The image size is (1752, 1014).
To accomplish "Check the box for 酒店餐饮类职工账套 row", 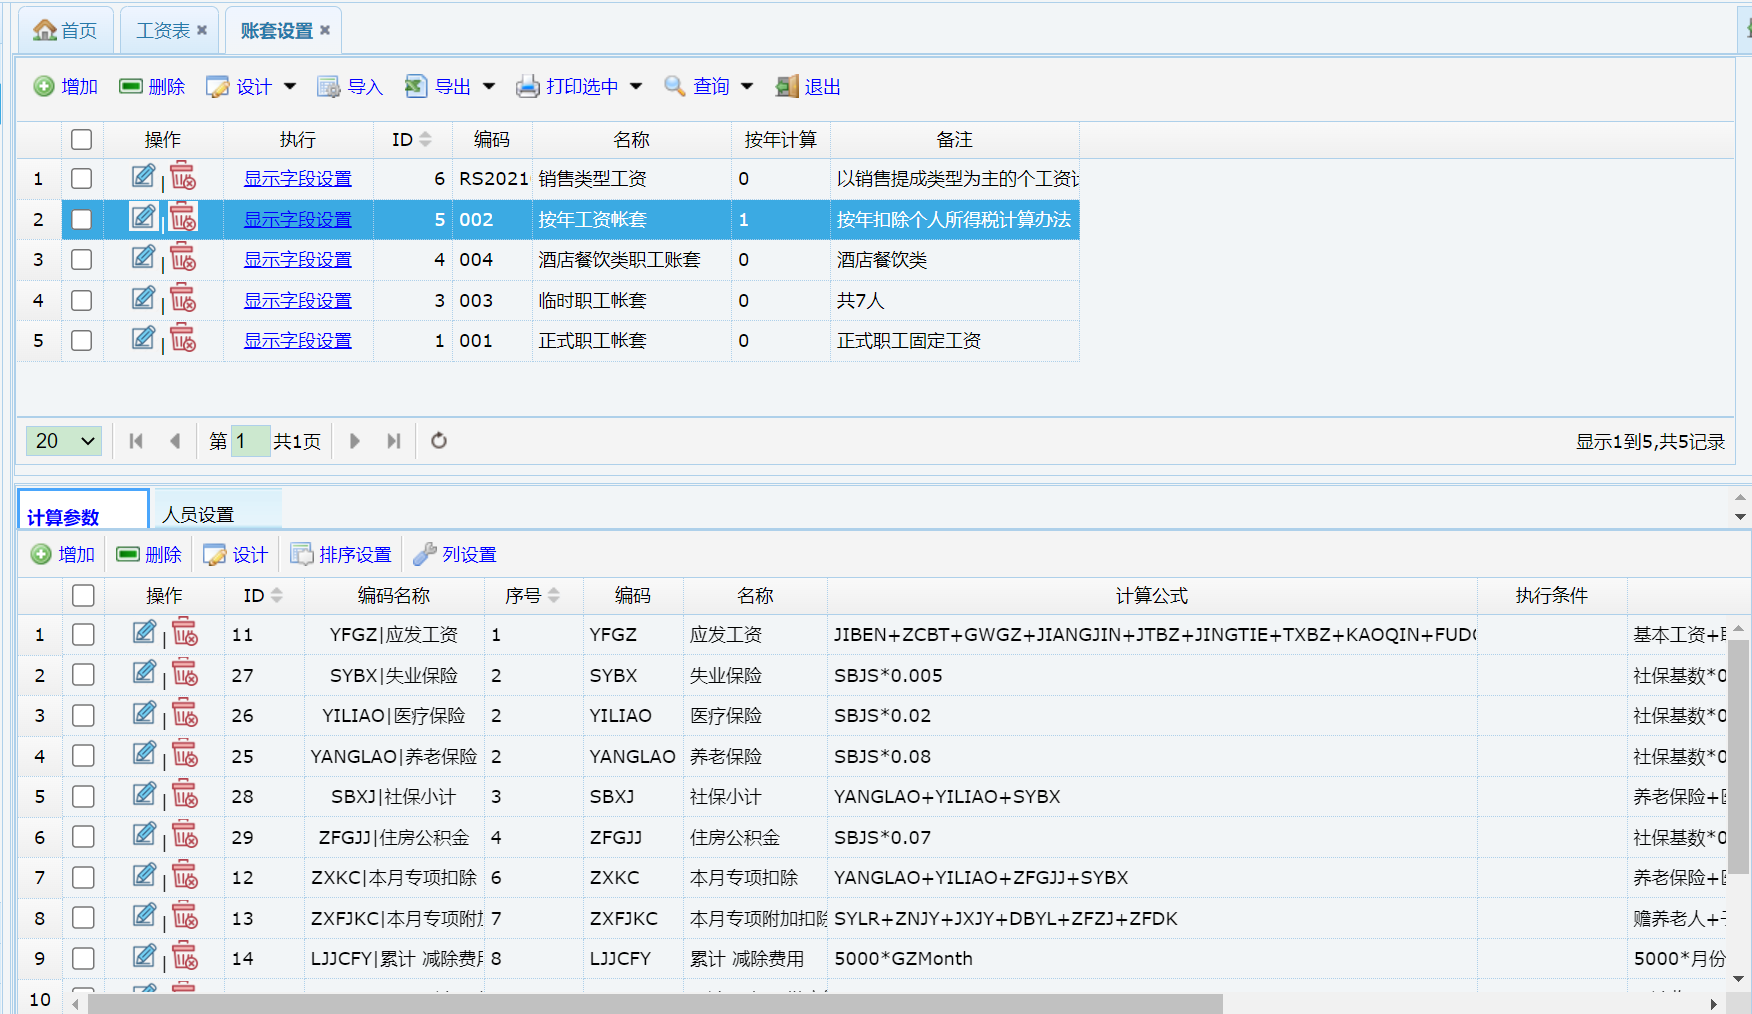I will (x=82, y=260).
